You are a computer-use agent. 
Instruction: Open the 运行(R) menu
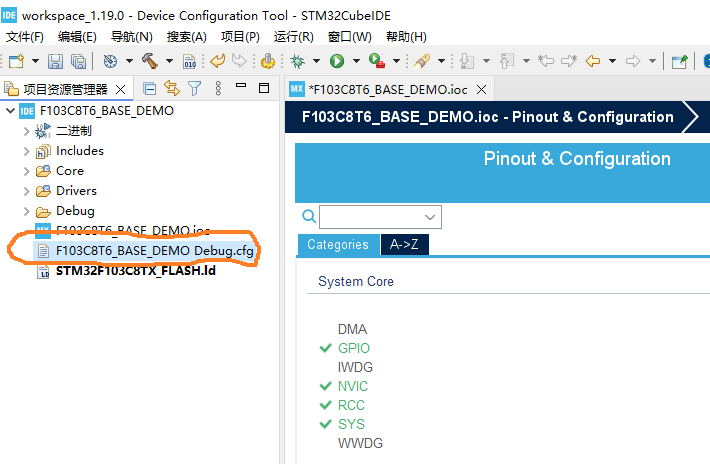click(x=293, y=37)
